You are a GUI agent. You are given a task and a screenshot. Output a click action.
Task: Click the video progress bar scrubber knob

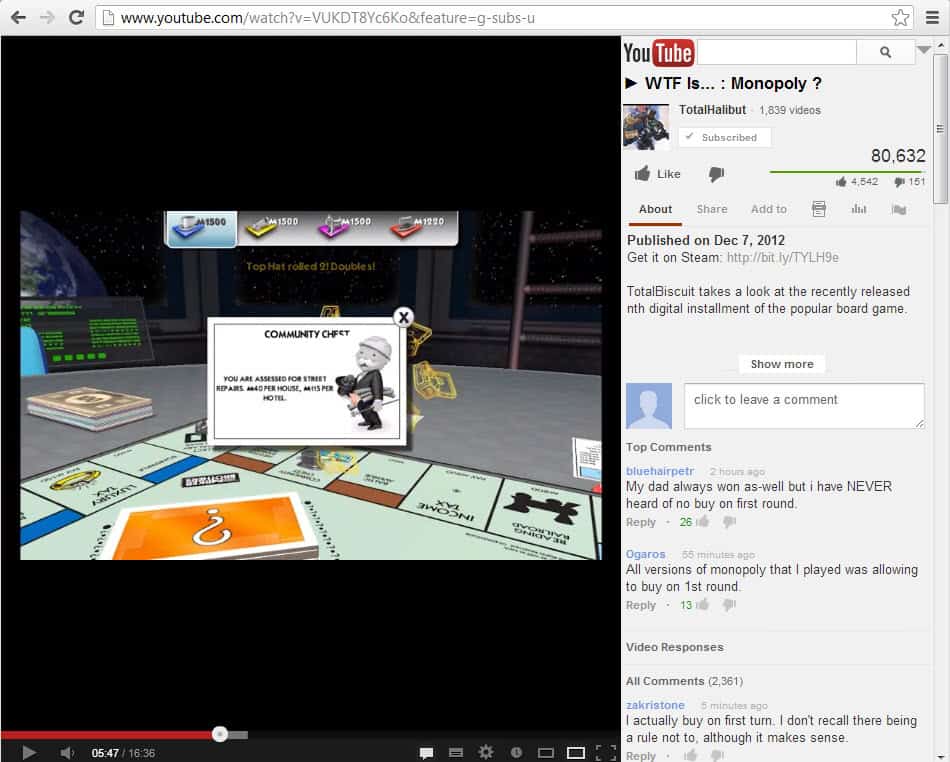220,734
